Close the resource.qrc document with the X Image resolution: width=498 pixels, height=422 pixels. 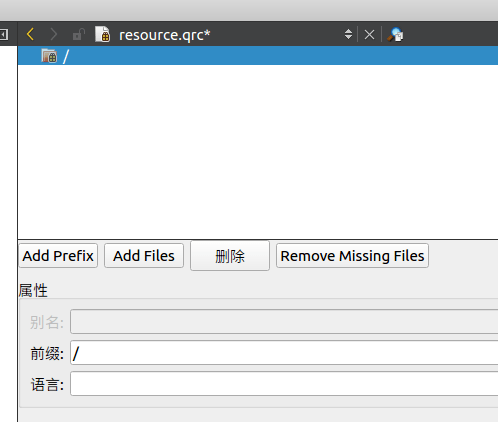click(369, 35)
